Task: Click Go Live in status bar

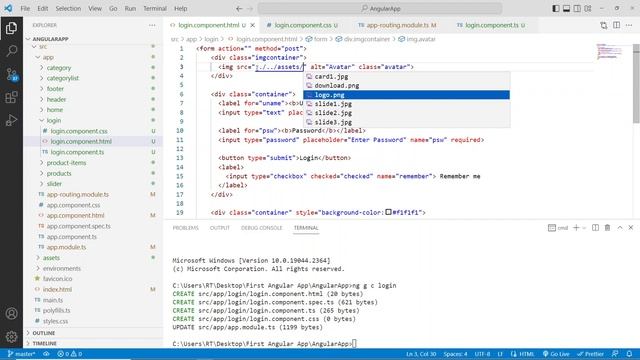Action: 556,354
